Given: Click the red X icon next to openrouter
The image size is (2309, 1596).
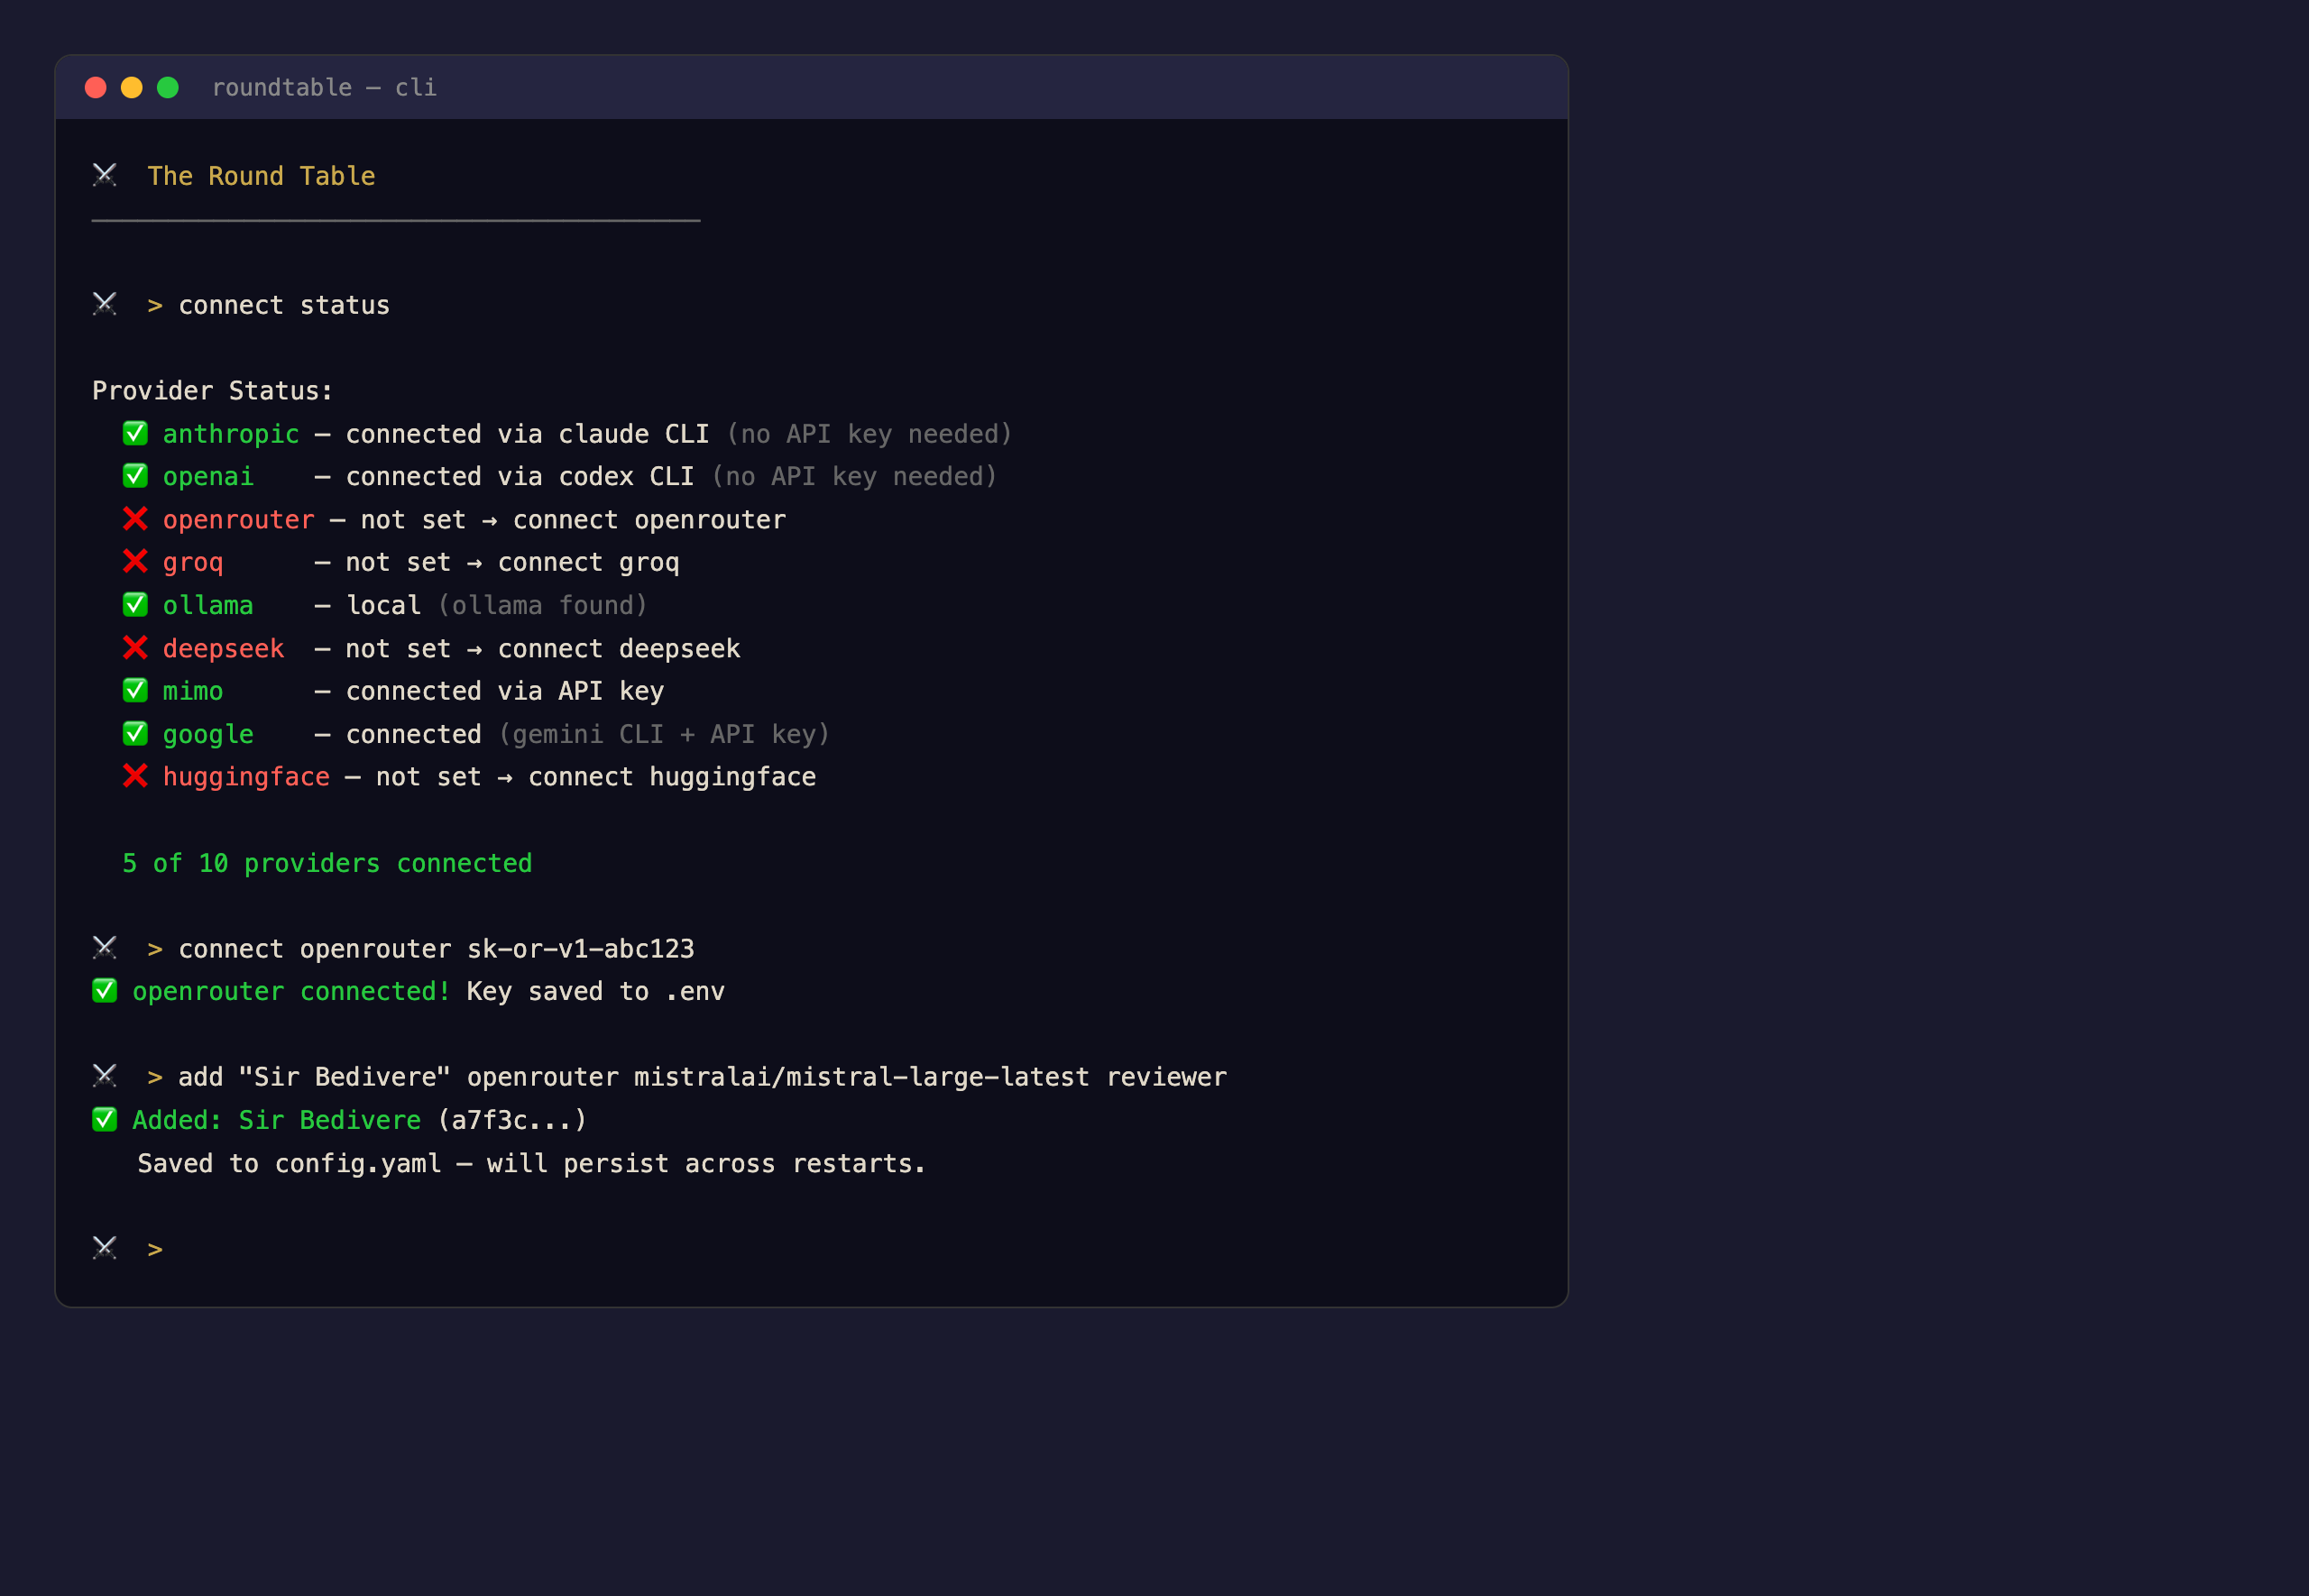Looking at the screenshot, I should click(135, 519).
